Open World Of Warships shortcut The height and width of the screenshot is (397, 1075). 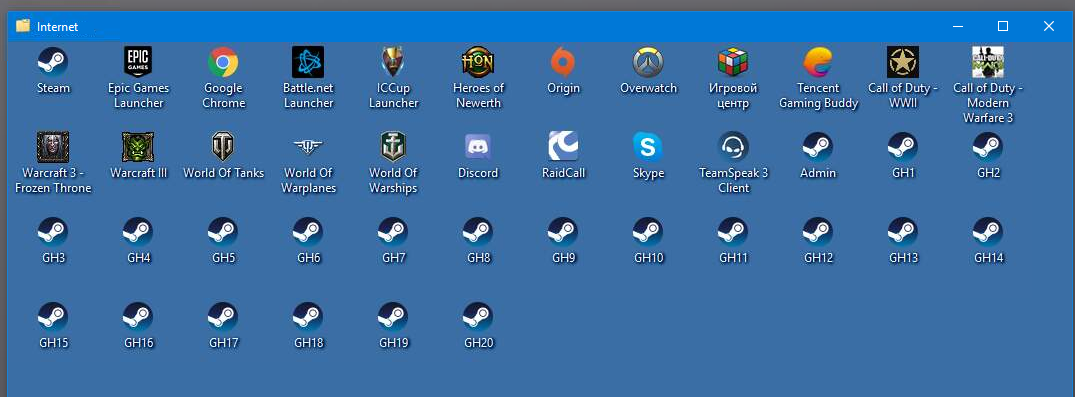click(393, 147)
